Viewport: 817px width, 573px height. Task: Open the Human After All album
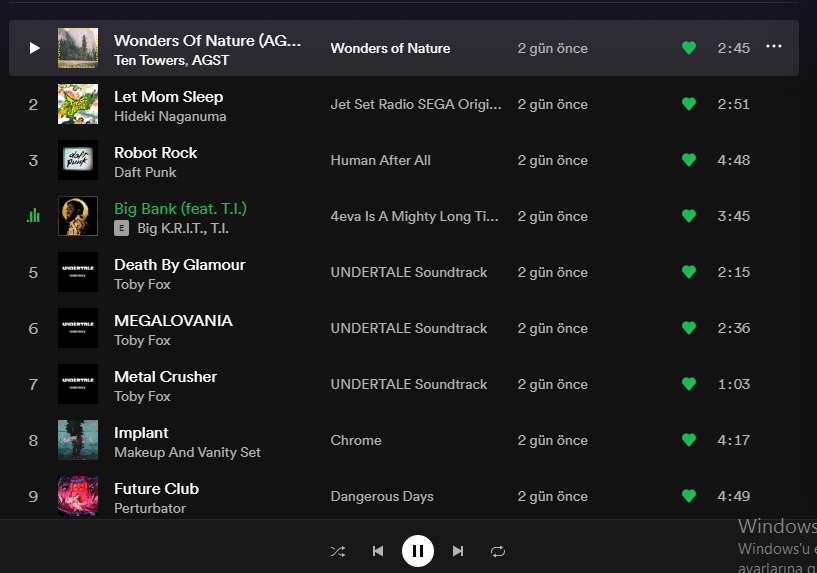coord(380,160)
